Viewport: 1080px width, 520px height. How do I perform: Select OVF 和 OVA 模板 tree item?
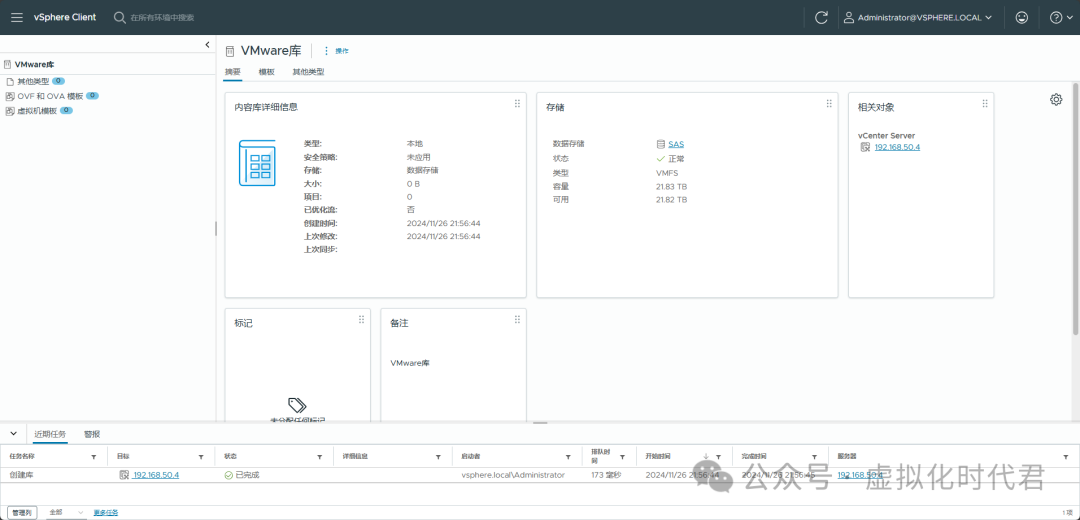tap(50, 96)
